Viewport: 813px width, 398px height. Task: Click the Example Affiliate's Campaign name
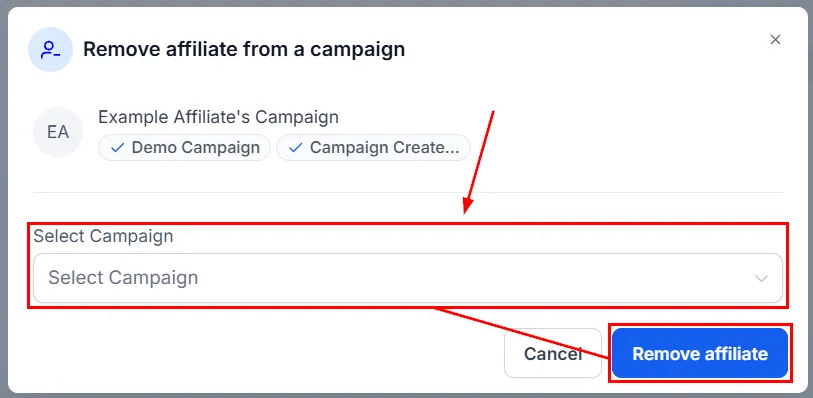218,117
